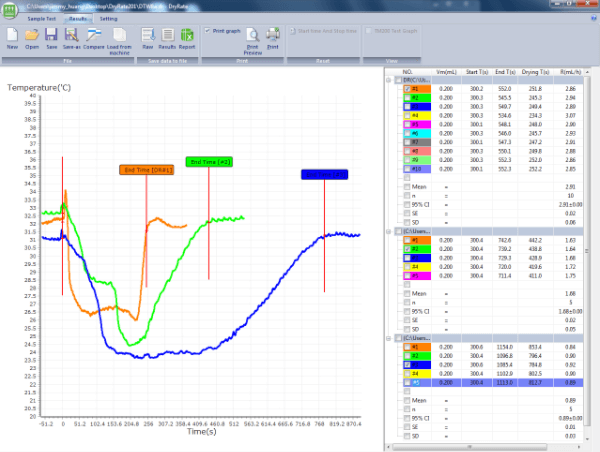
Task: Check sample #4 in first group
Action: tap(408, 116)
